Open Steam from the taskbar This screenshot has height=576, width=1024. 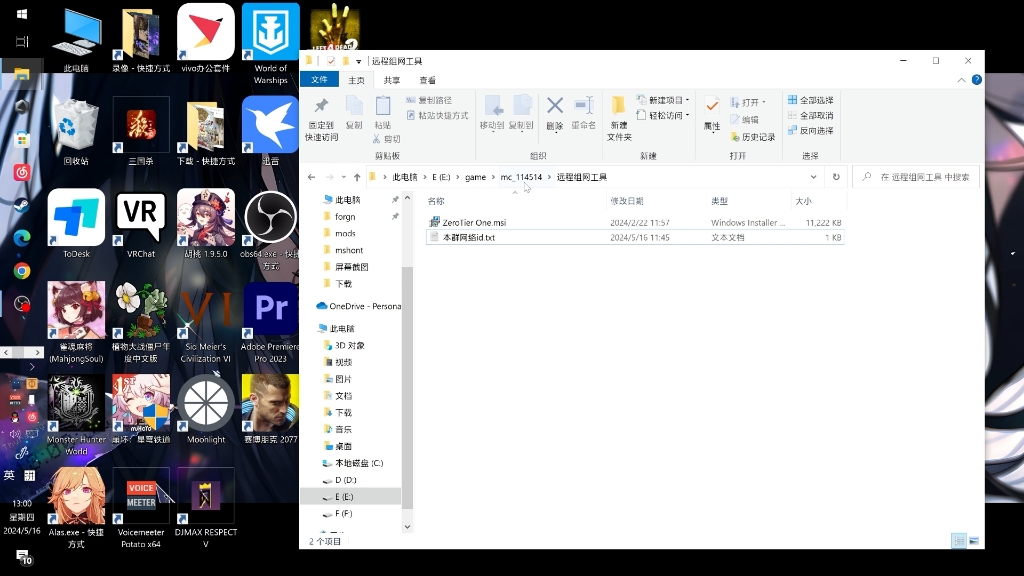pyautogui.click(x=22, y=205)
